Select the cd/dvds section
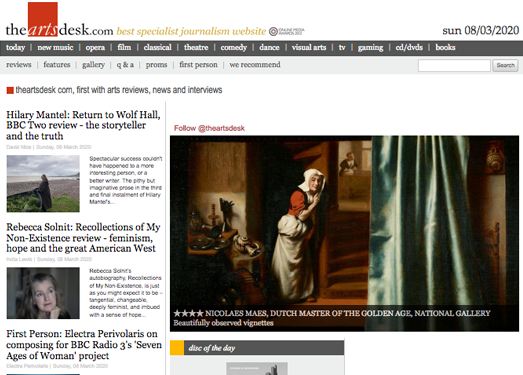The width and height of the screenshot is (523, 375). tap(409, 47)
